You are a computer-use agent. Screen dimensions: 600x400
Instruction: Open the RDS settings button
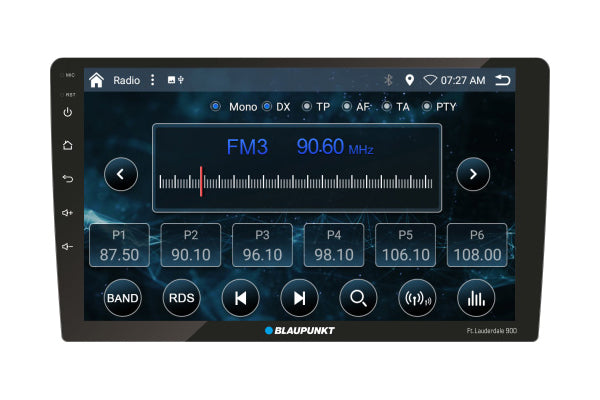[181, 298]
